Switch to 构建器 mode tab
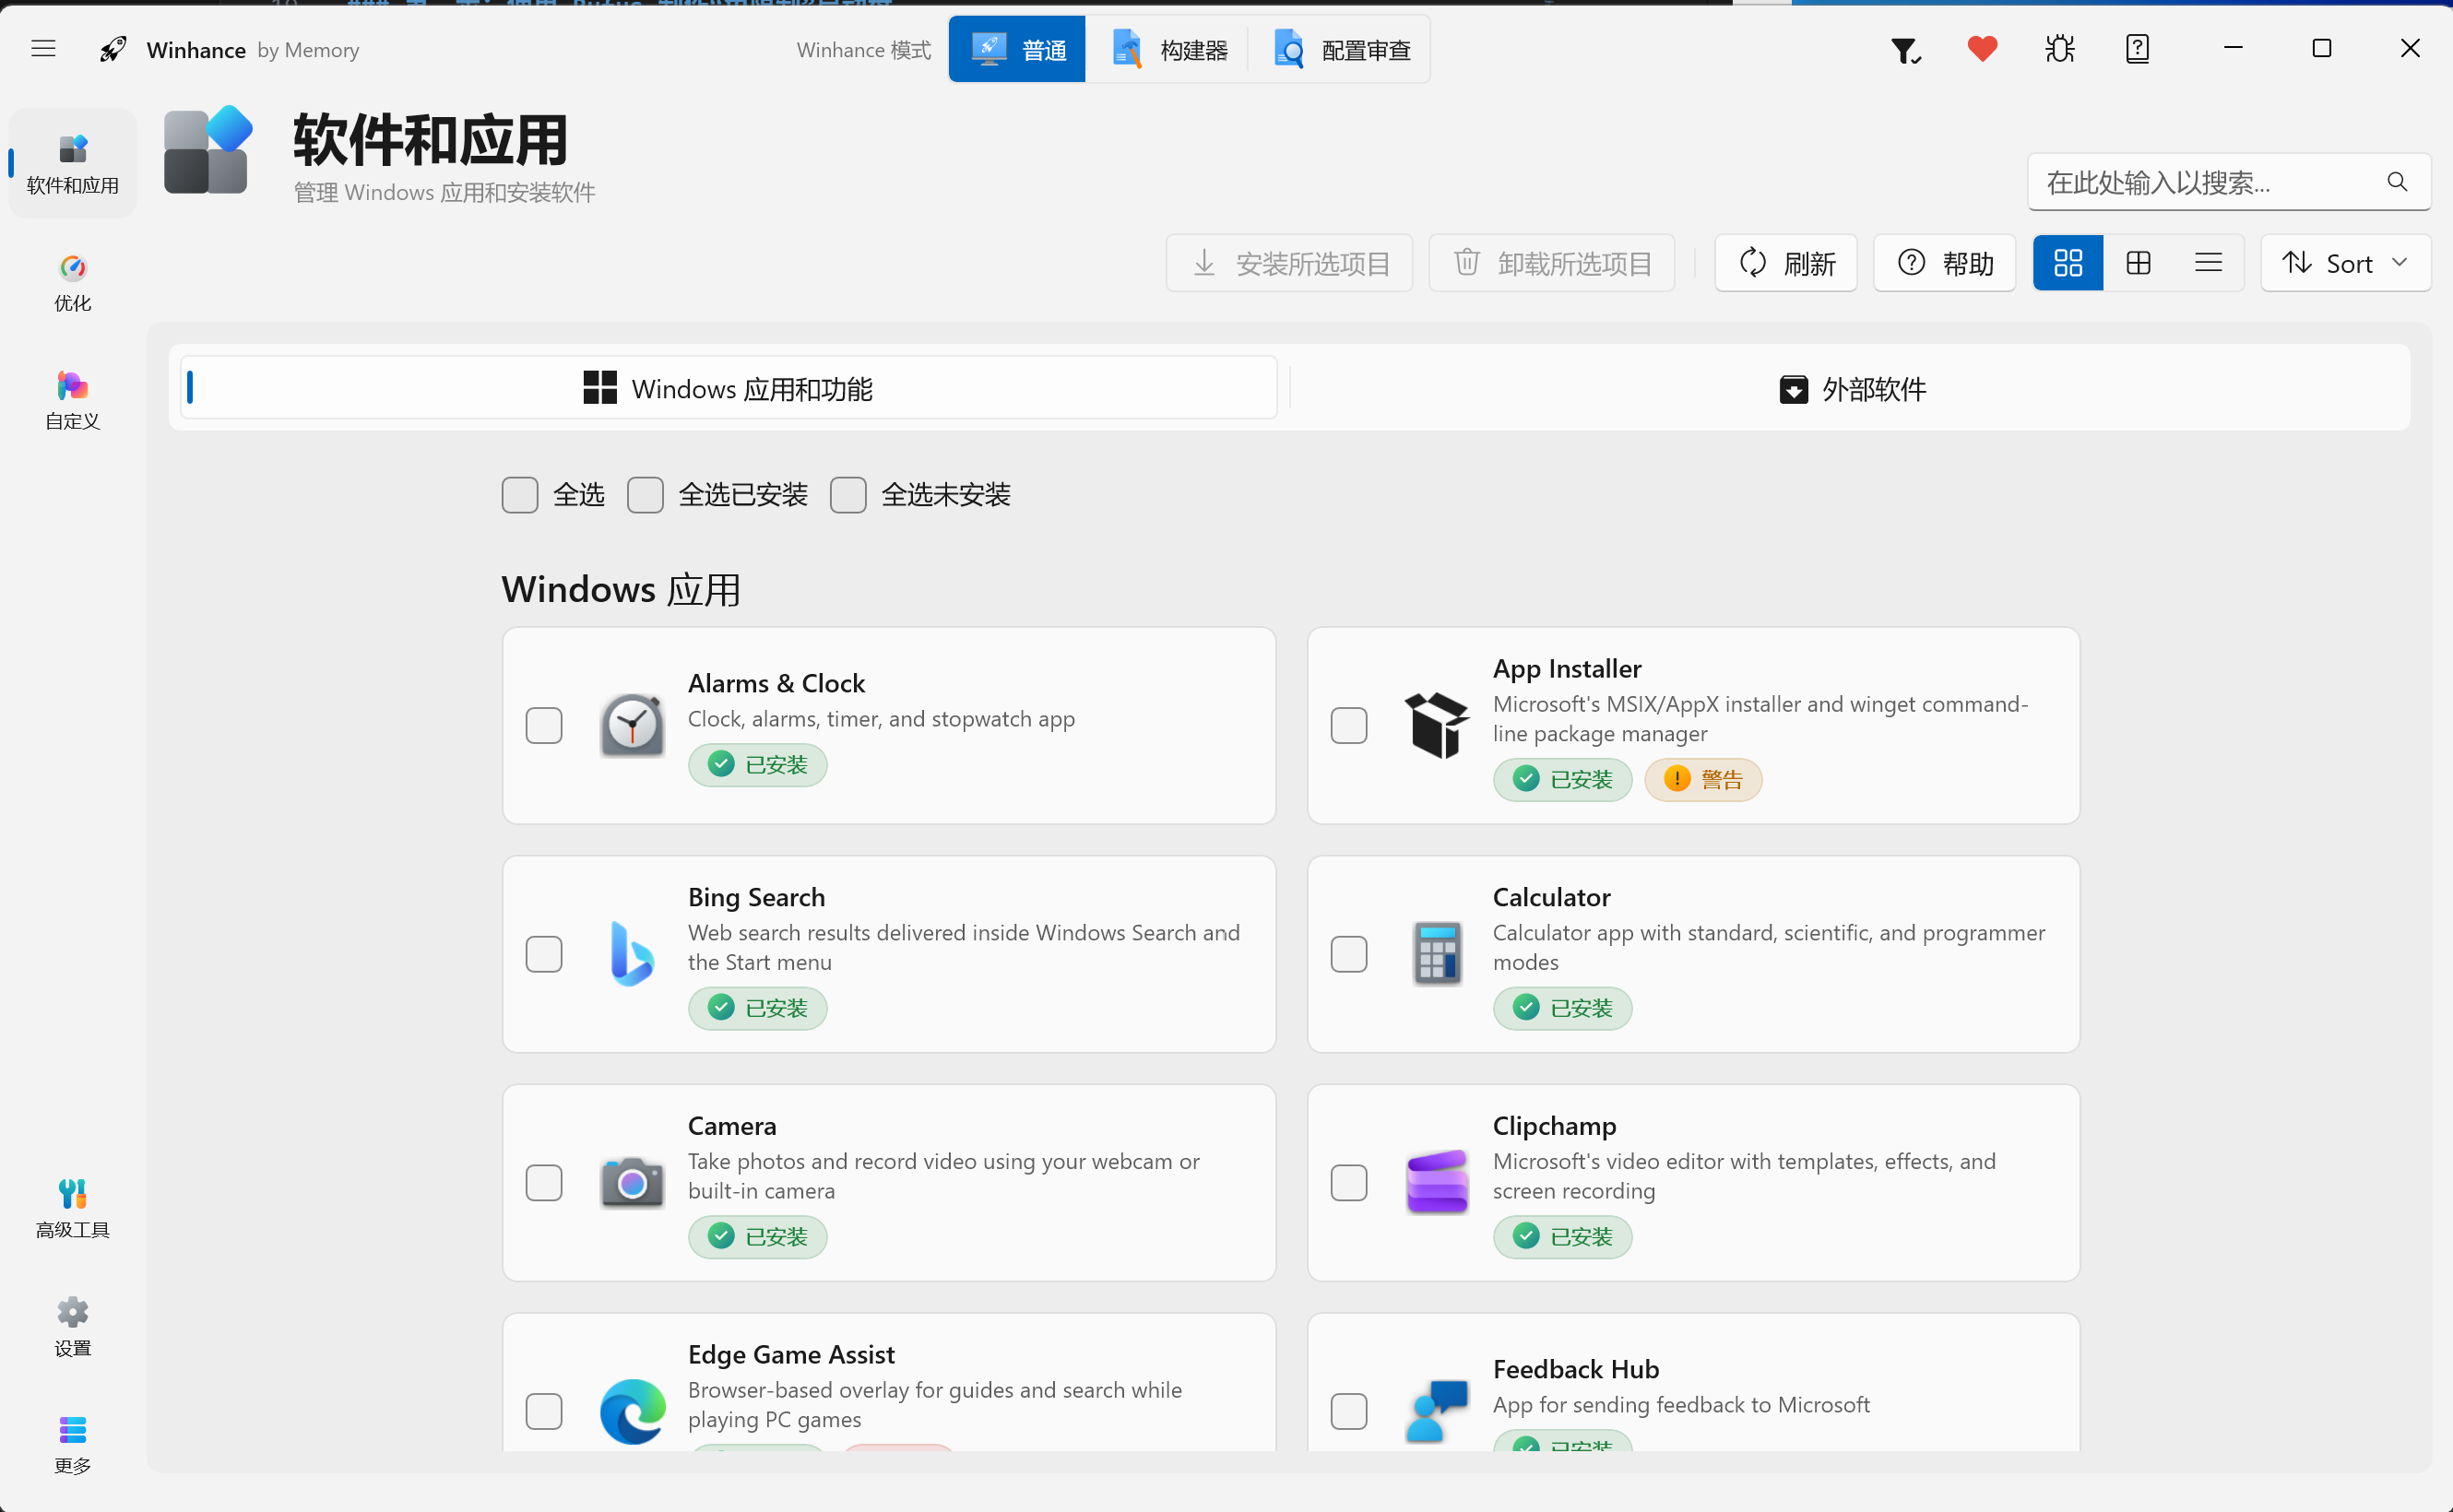Image resolution: width=2453 pixels, height=1512 pixels. (1168, 49)
